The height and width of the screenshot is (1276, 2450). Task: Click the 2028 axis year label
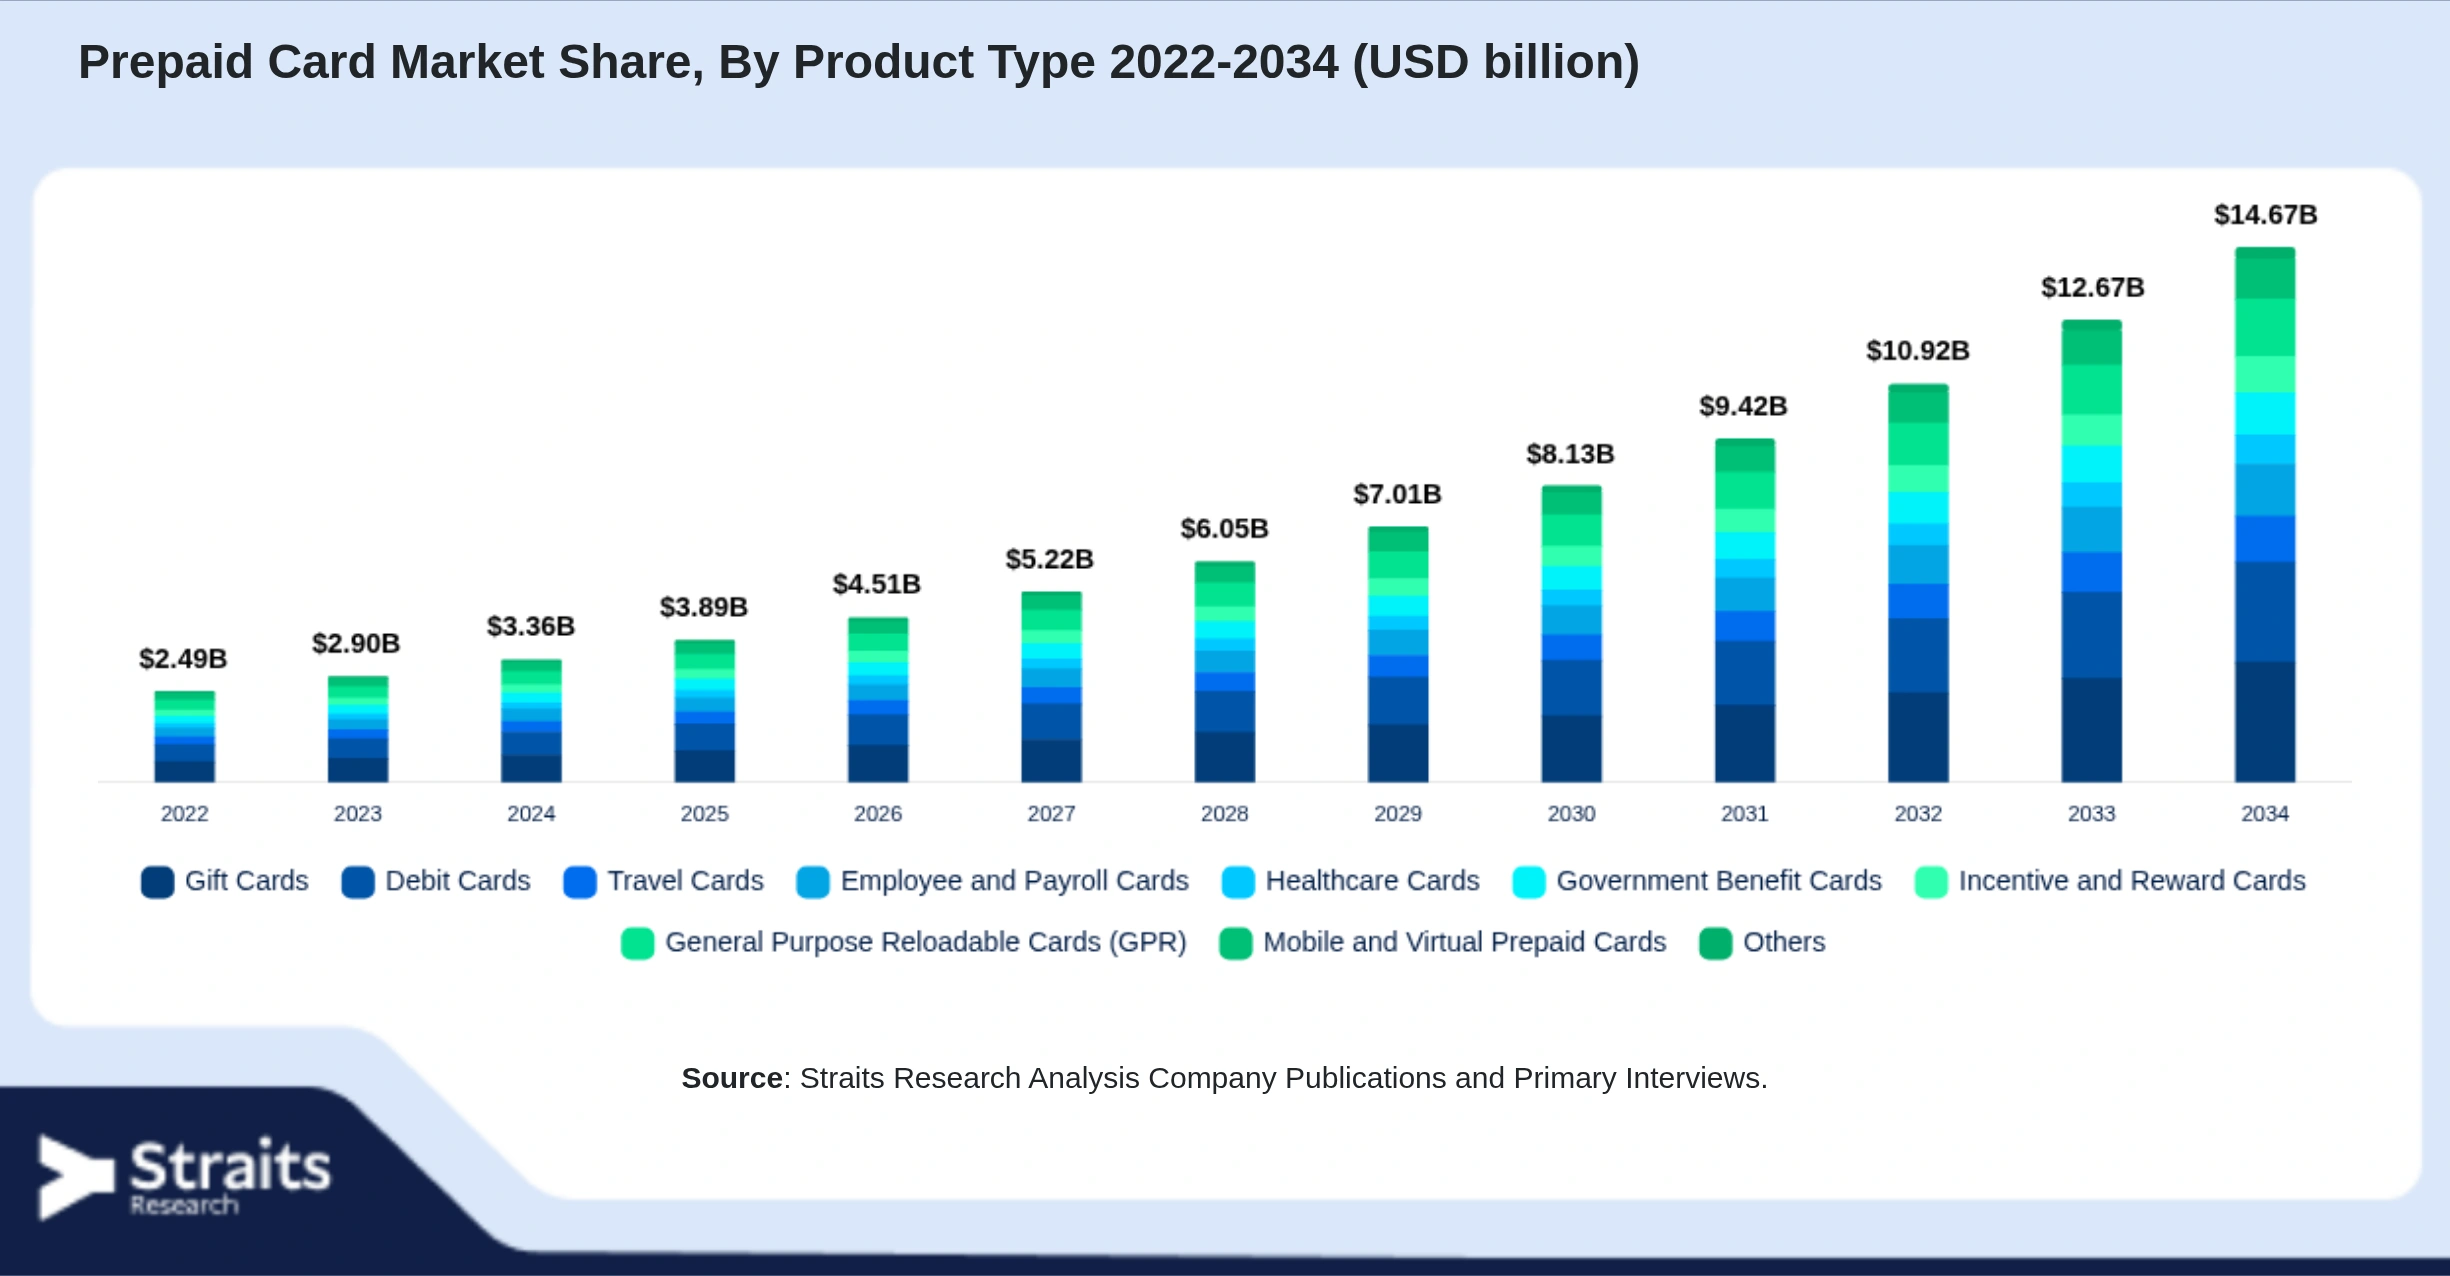[1225, 814]
